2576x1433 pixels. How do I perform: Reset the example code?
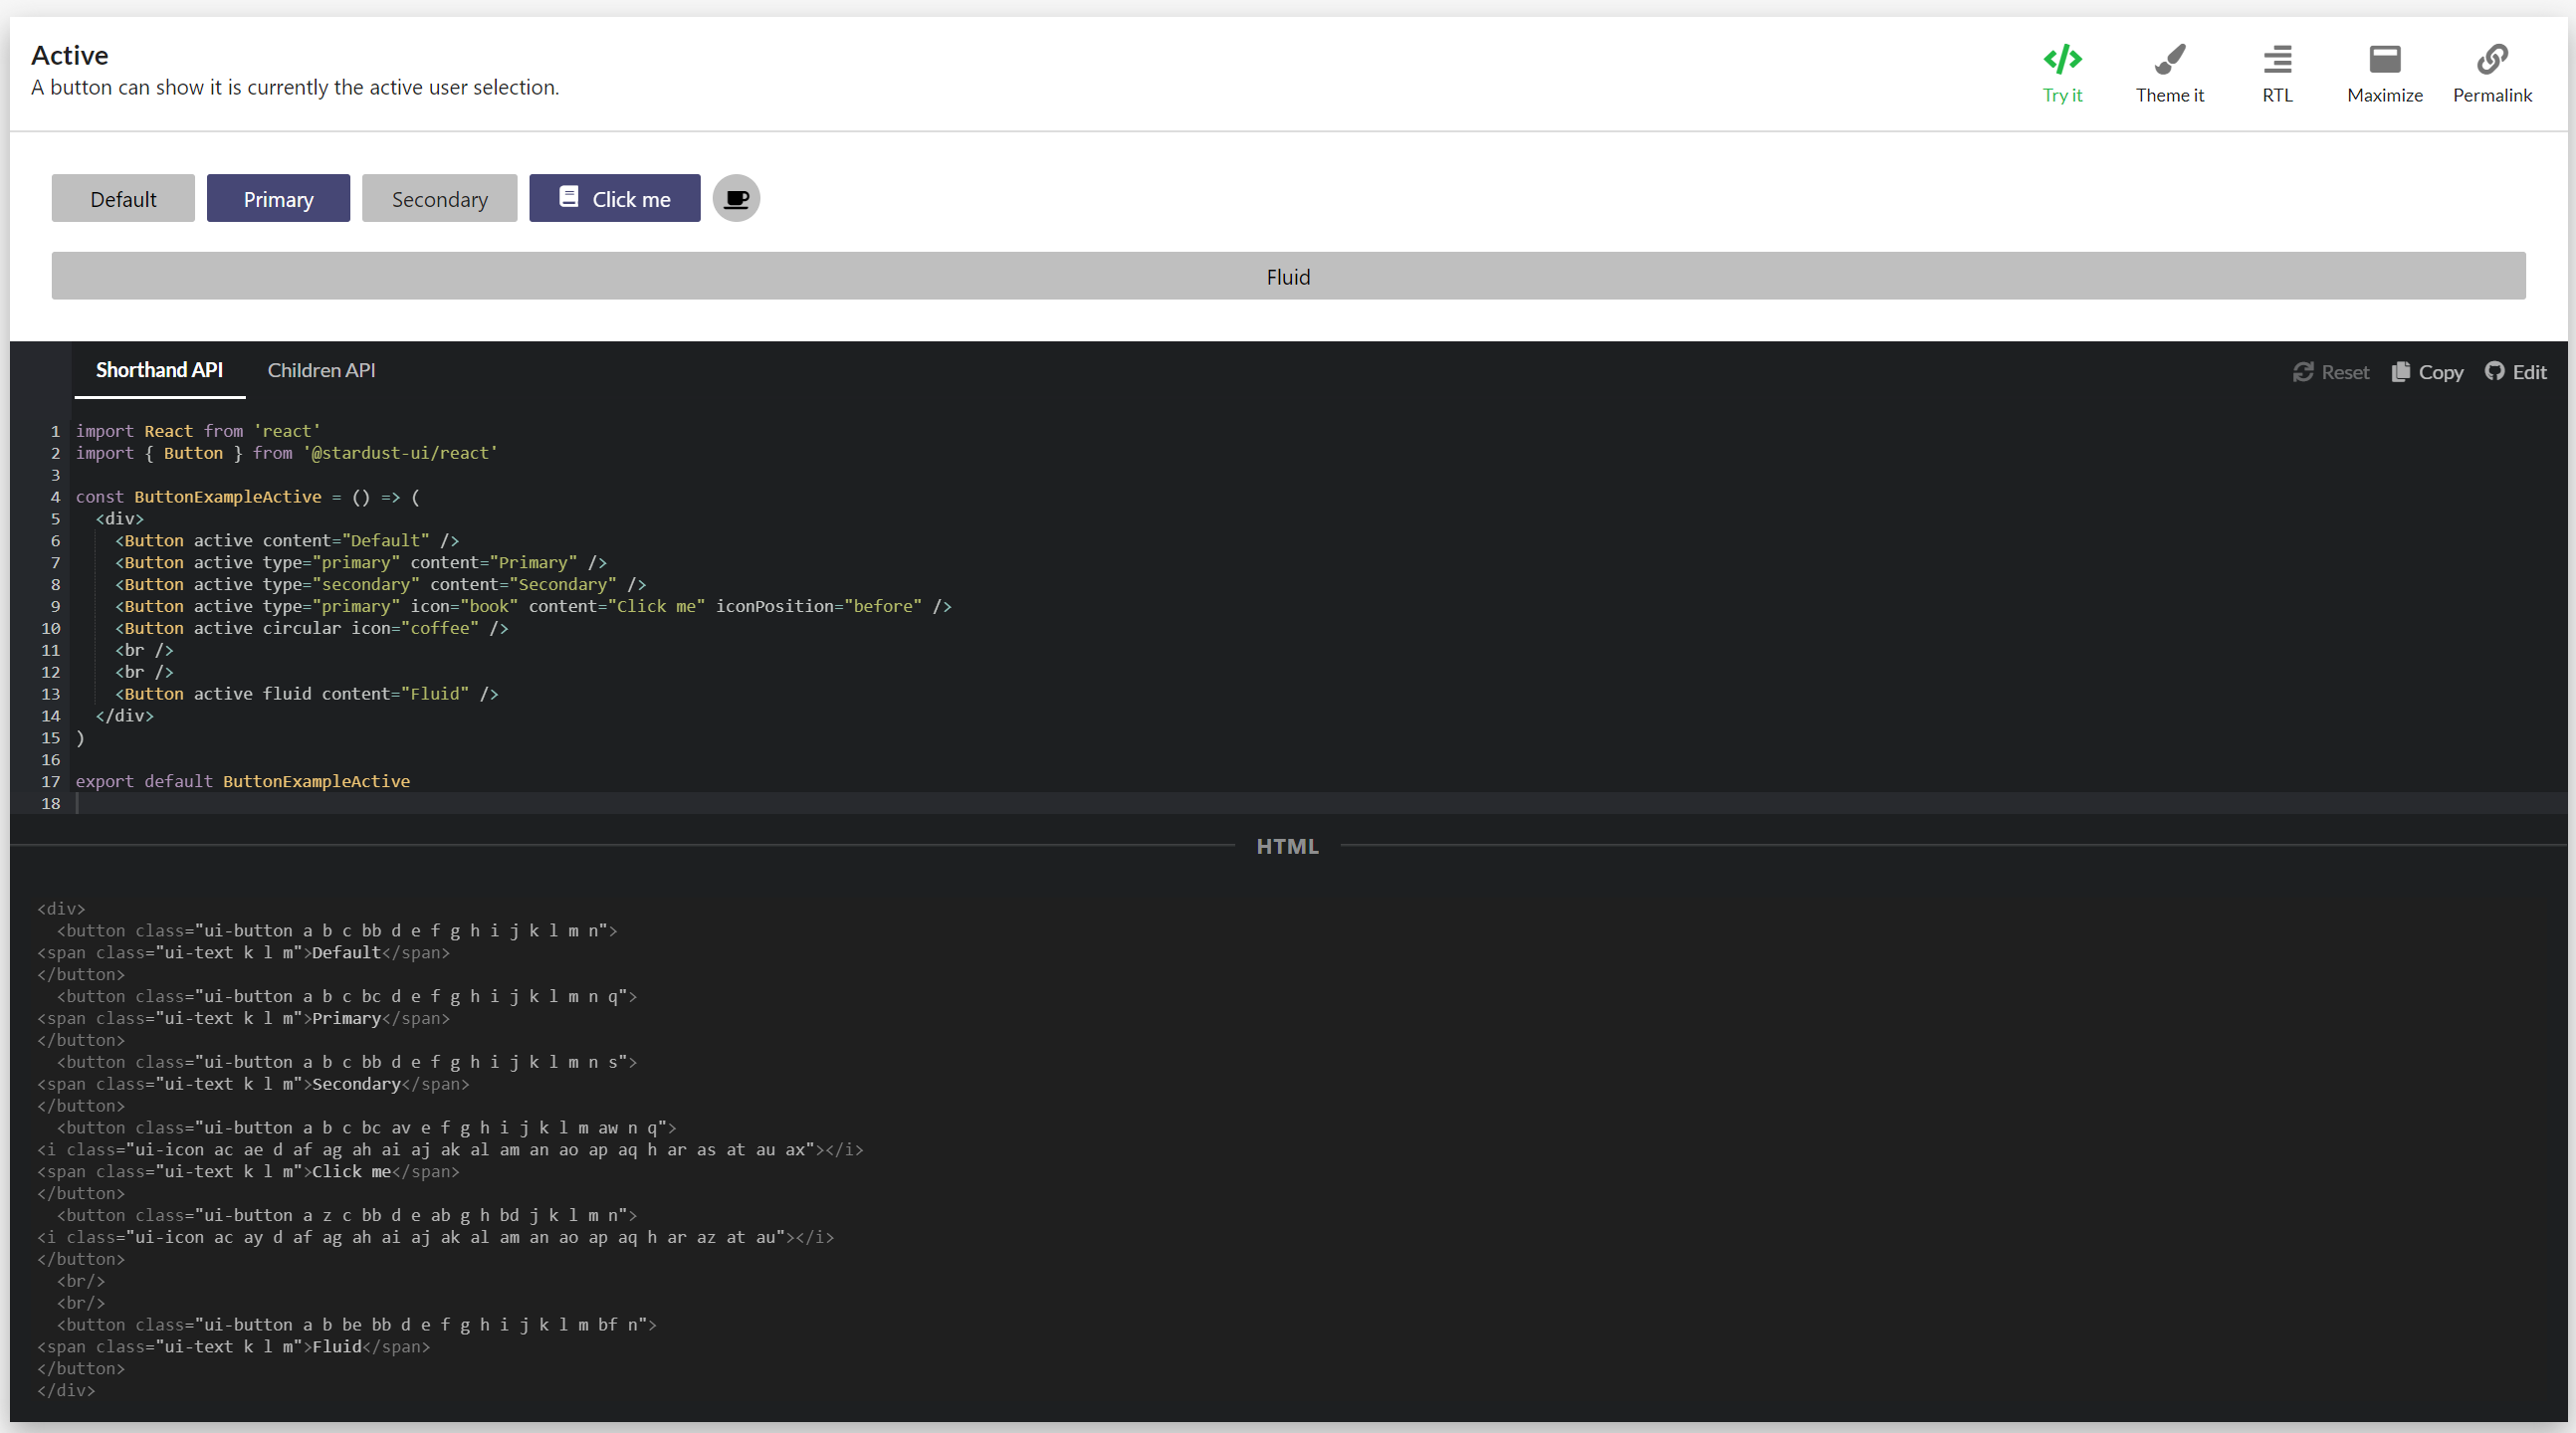coord(2330,372)
